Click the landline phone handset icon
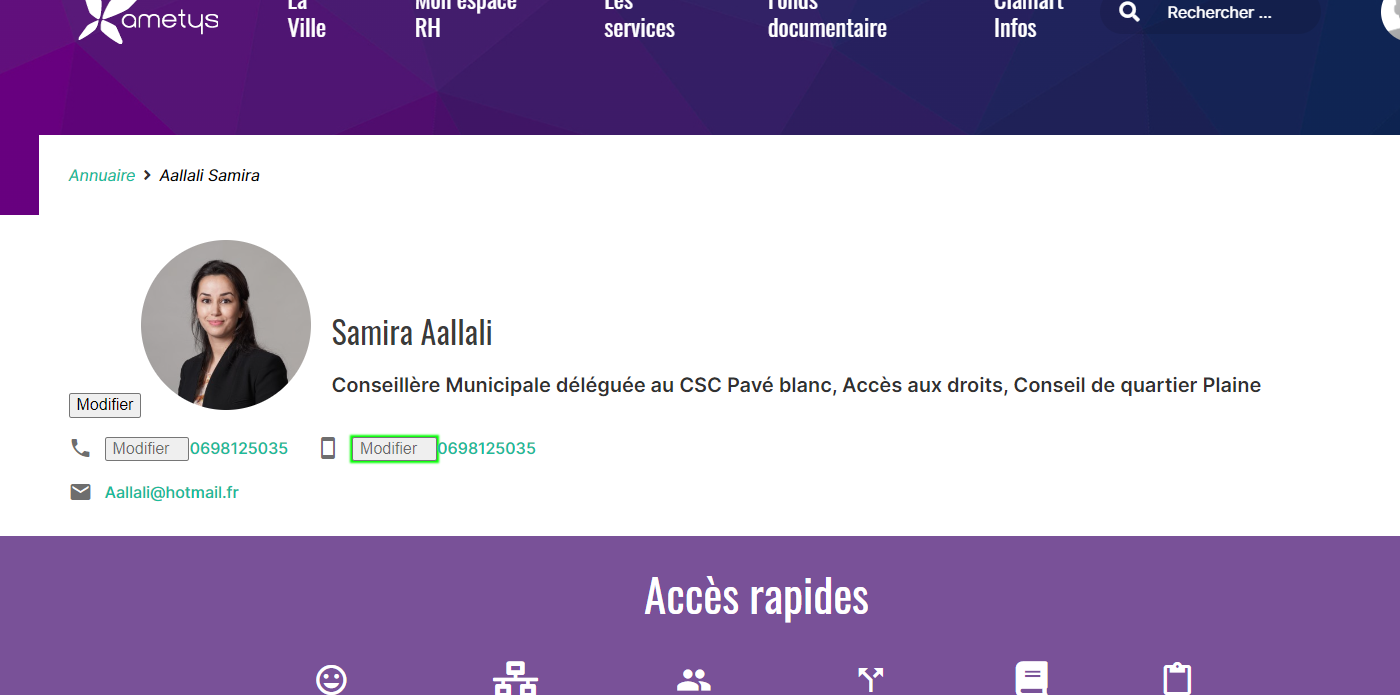Image resolution: width=1400 pixels, height=695 pixels. (80, 448)
